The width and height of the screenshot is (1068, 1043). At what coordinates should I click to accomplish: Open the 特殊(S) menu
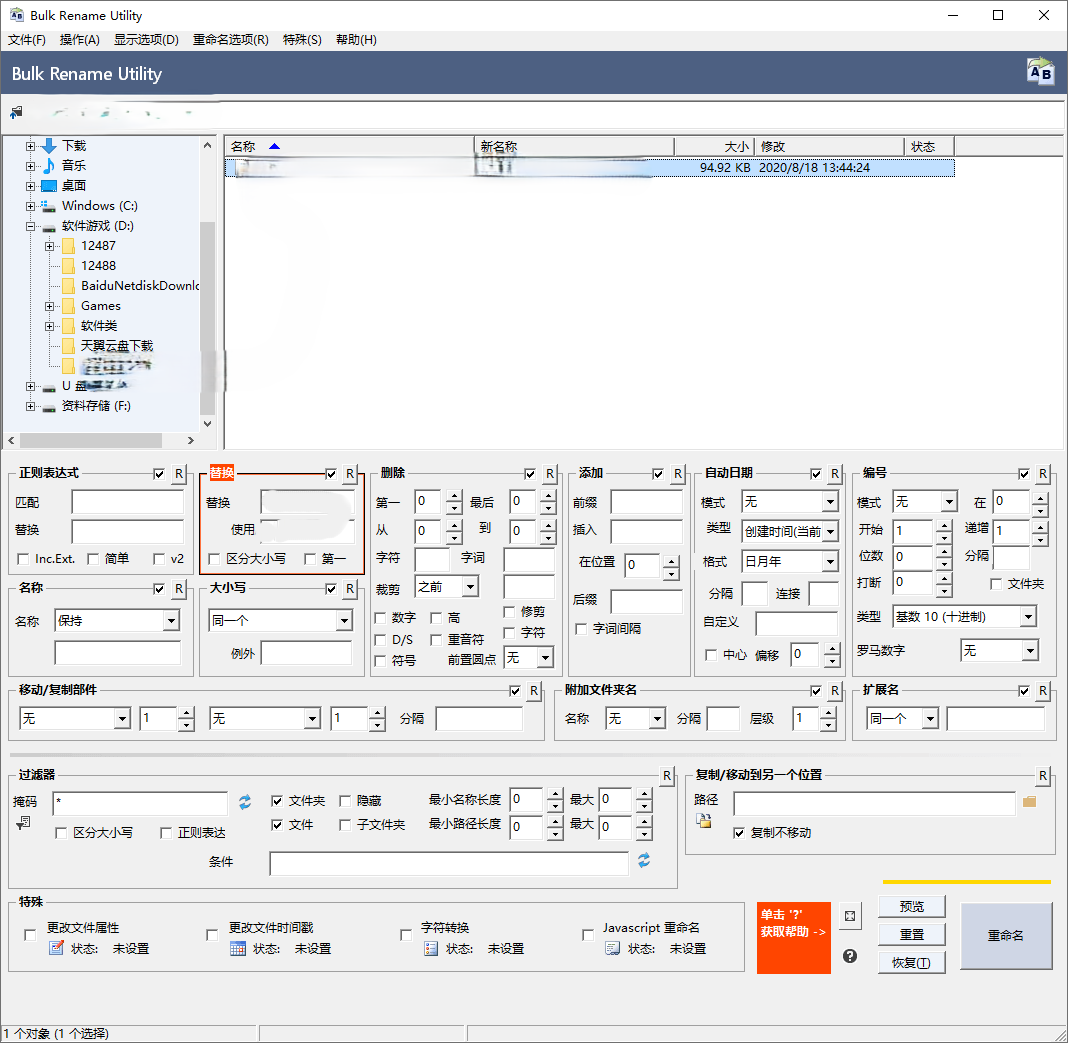pos(302,40)
